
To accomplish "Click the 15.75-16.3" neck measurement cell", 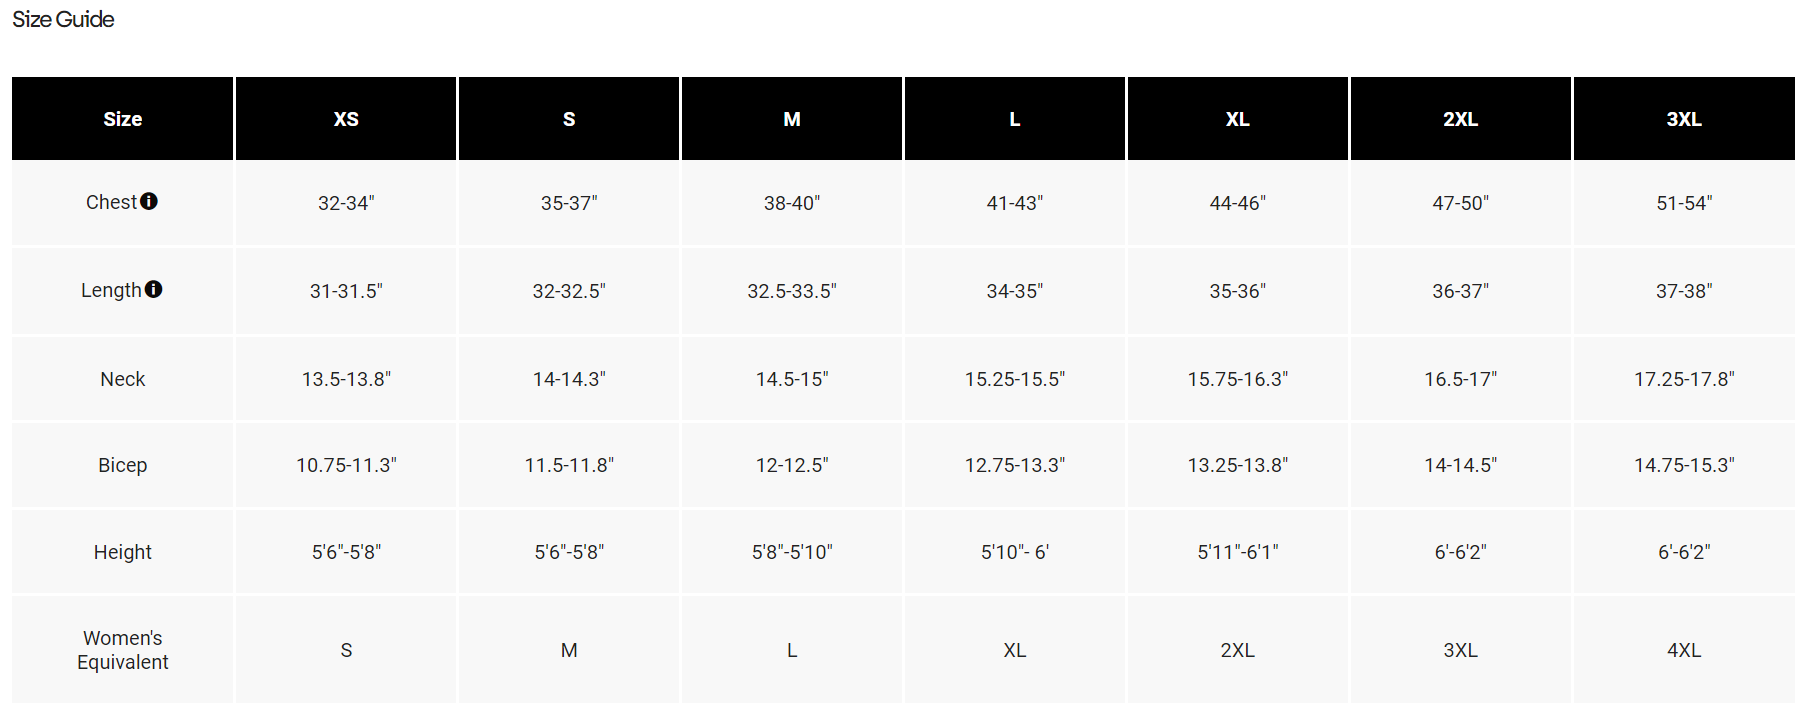I will click(1238, 379).
